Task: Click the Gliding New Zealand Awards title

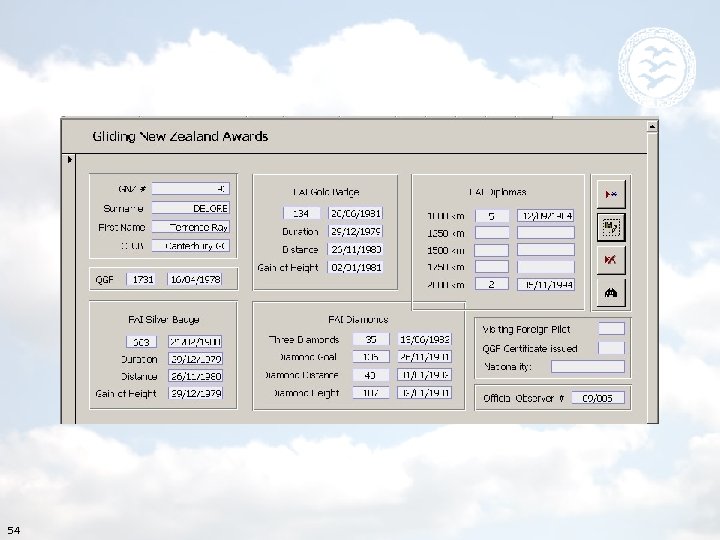Action: (x=180, y=136)
